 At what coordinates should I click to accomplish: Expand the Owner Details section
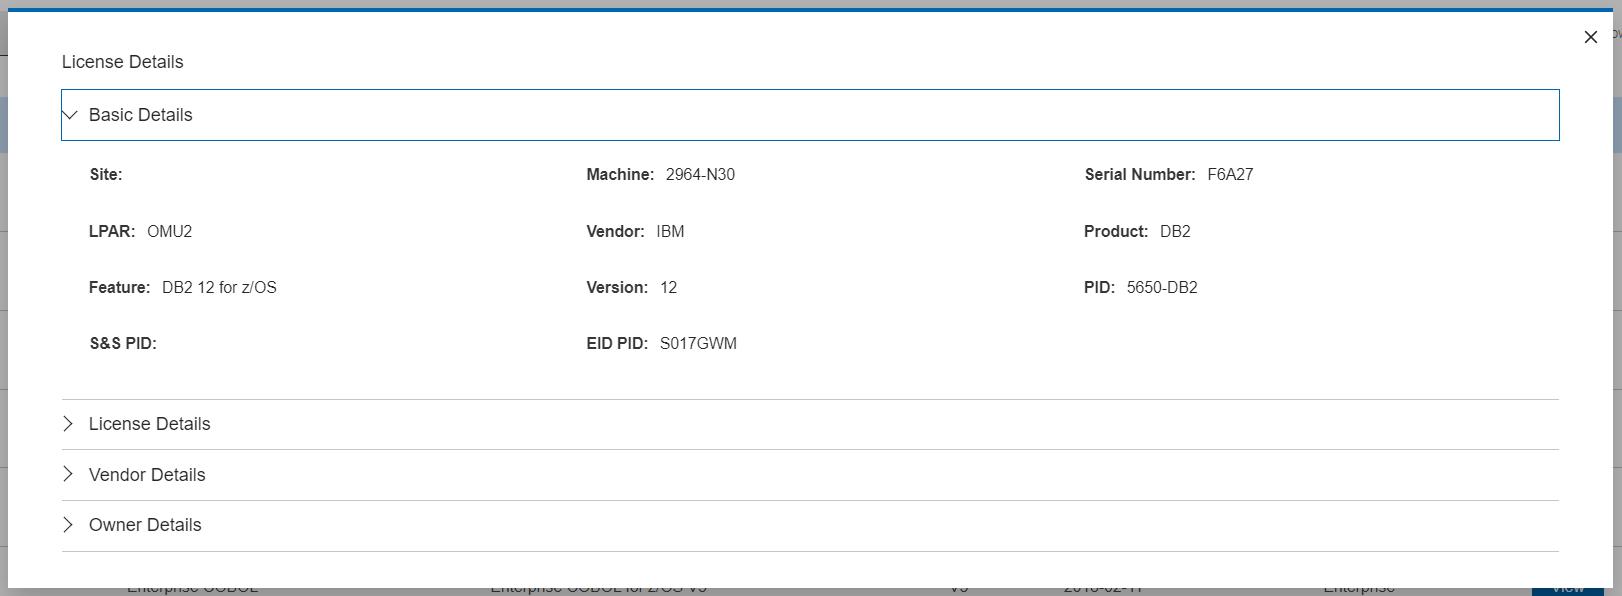[x=810, y=525]
